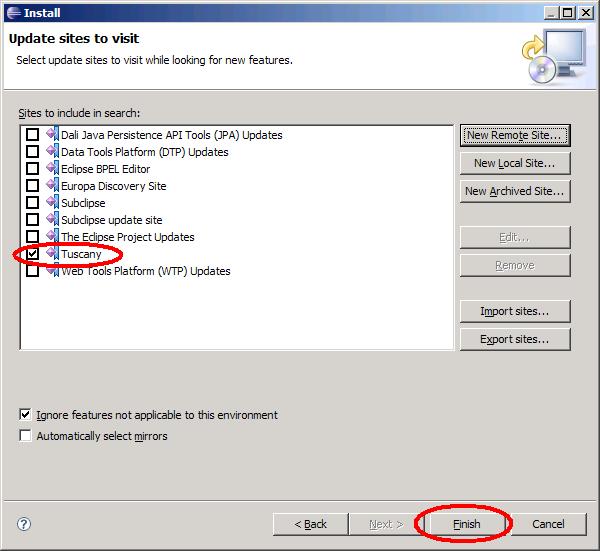
Task: Check the Web Tools Platform (WTP) Updates checkbox
Action: (33, 271)
